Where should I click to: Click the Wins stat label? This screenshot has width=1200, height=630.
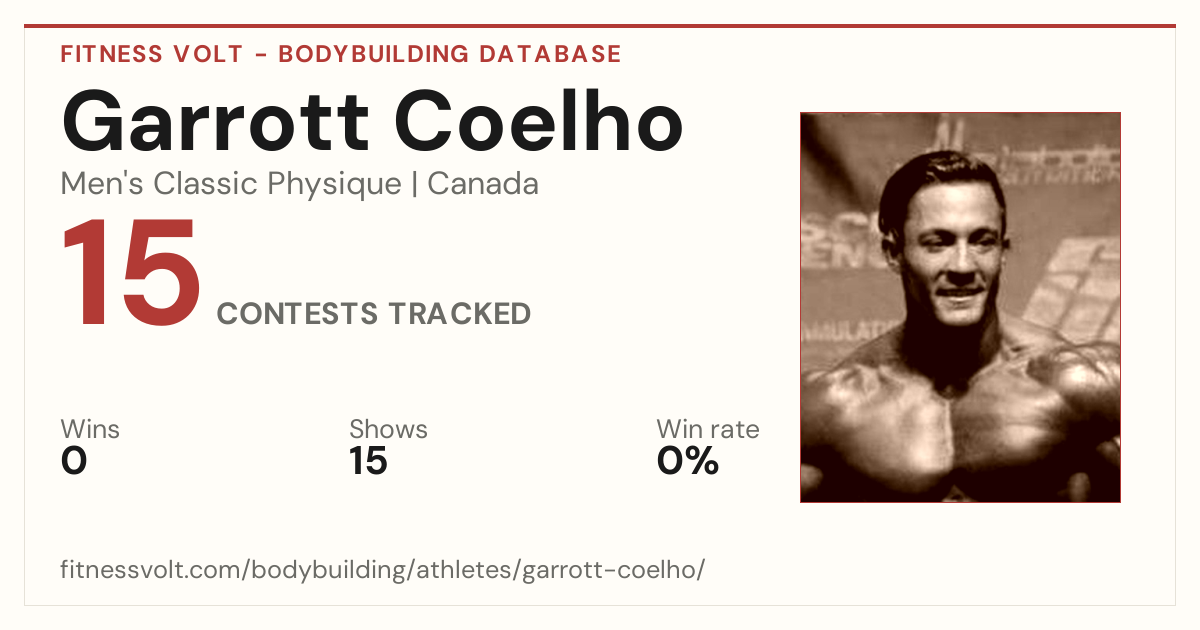[90, 429]
